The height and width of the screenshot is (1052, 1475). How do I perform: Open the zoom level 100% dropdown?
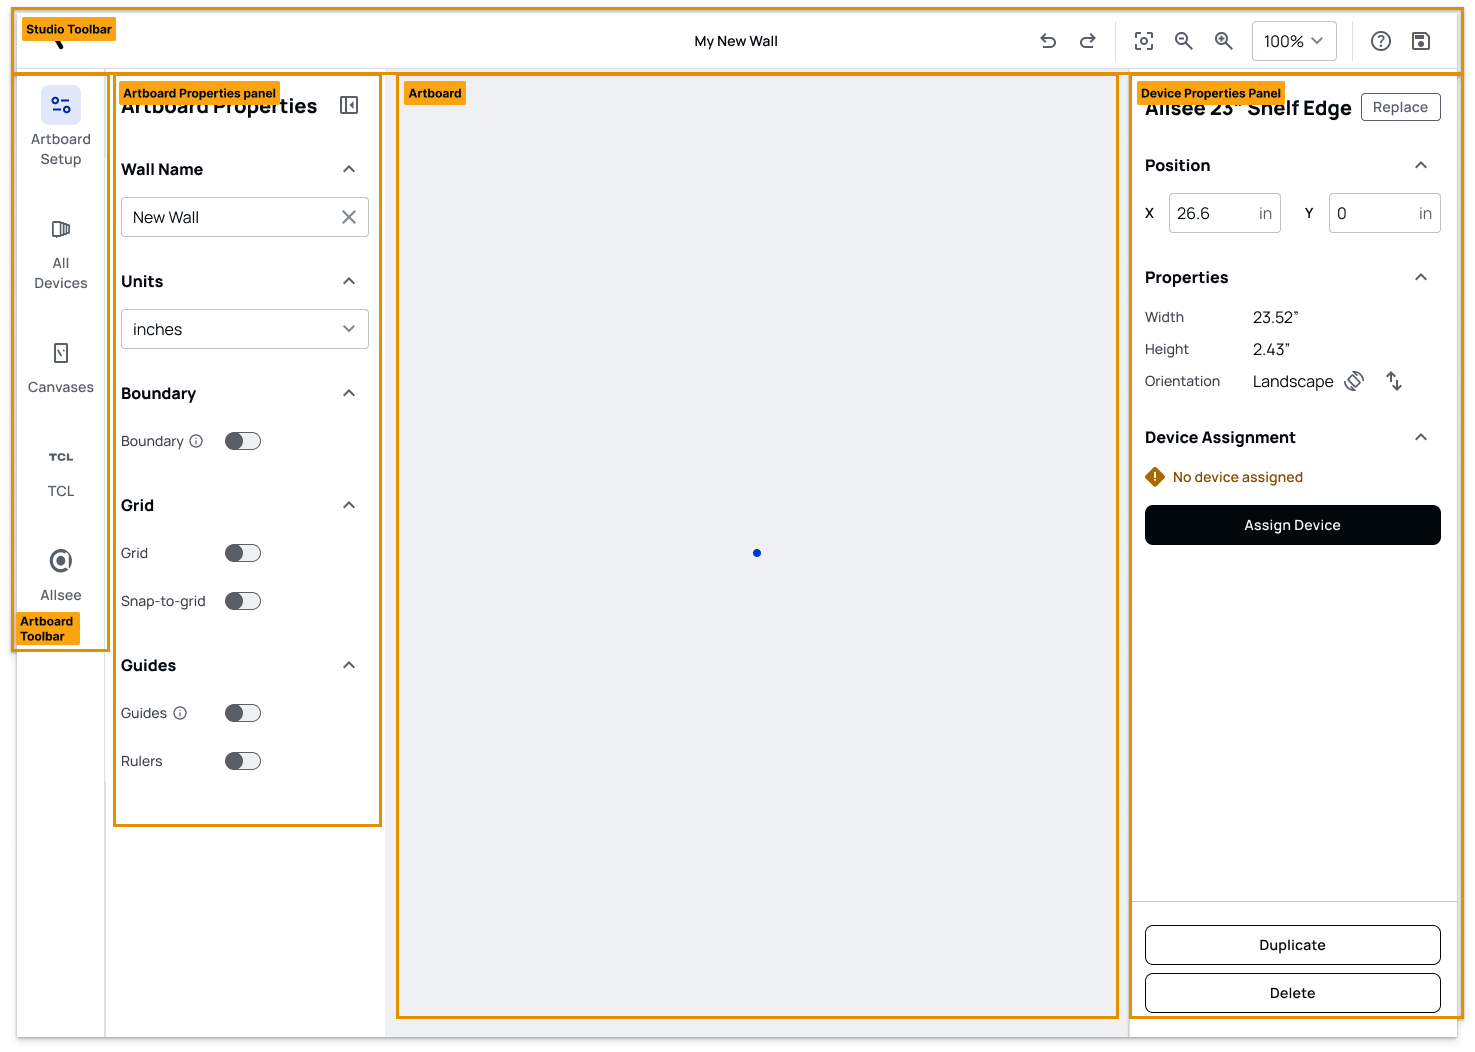tap(1294, 41)
